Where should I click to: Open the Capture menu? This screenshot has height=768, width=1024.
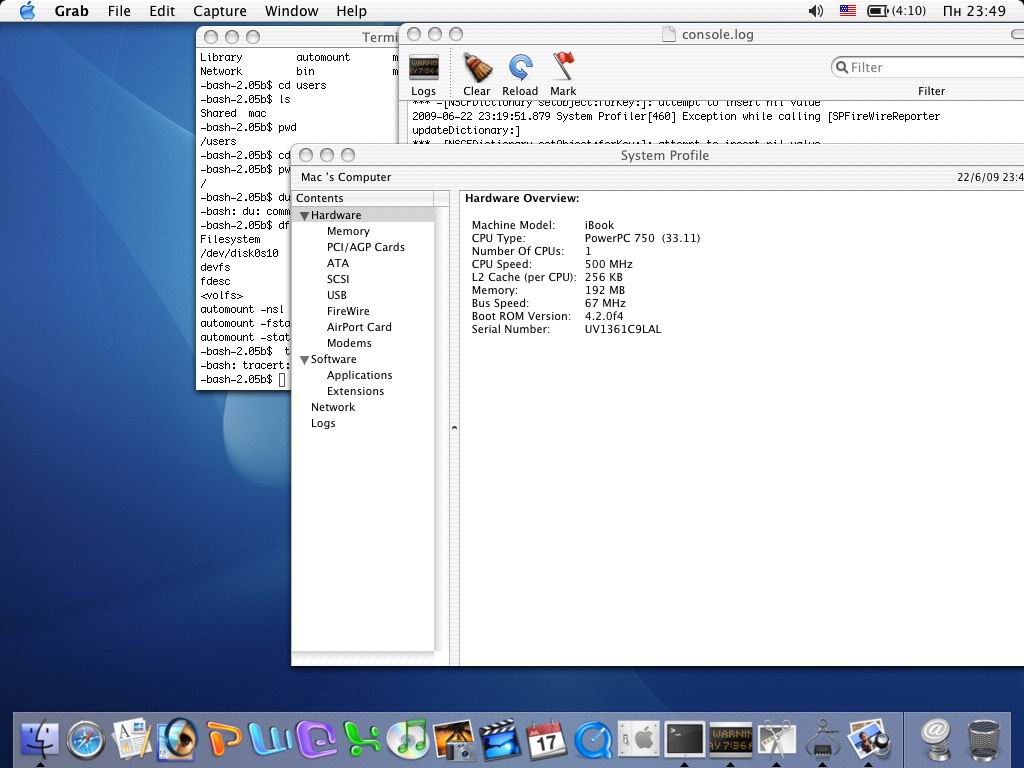pyautogui.click(x=220, y=10)
